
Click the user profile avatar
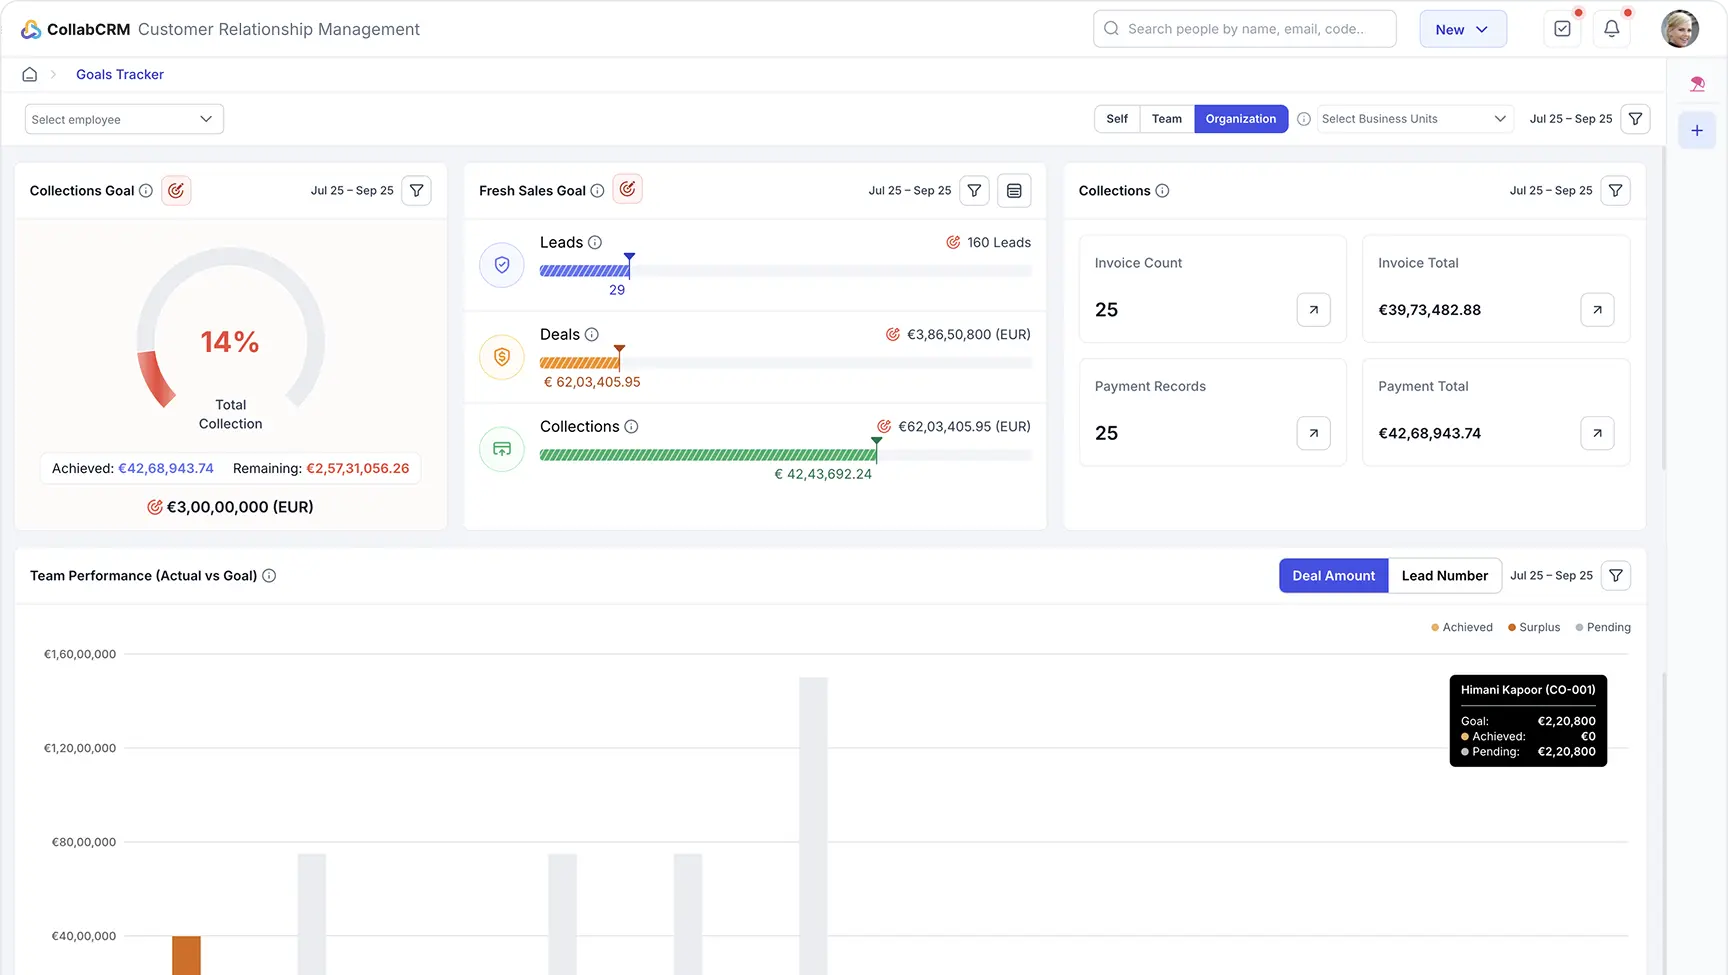tap(1679, 29)
